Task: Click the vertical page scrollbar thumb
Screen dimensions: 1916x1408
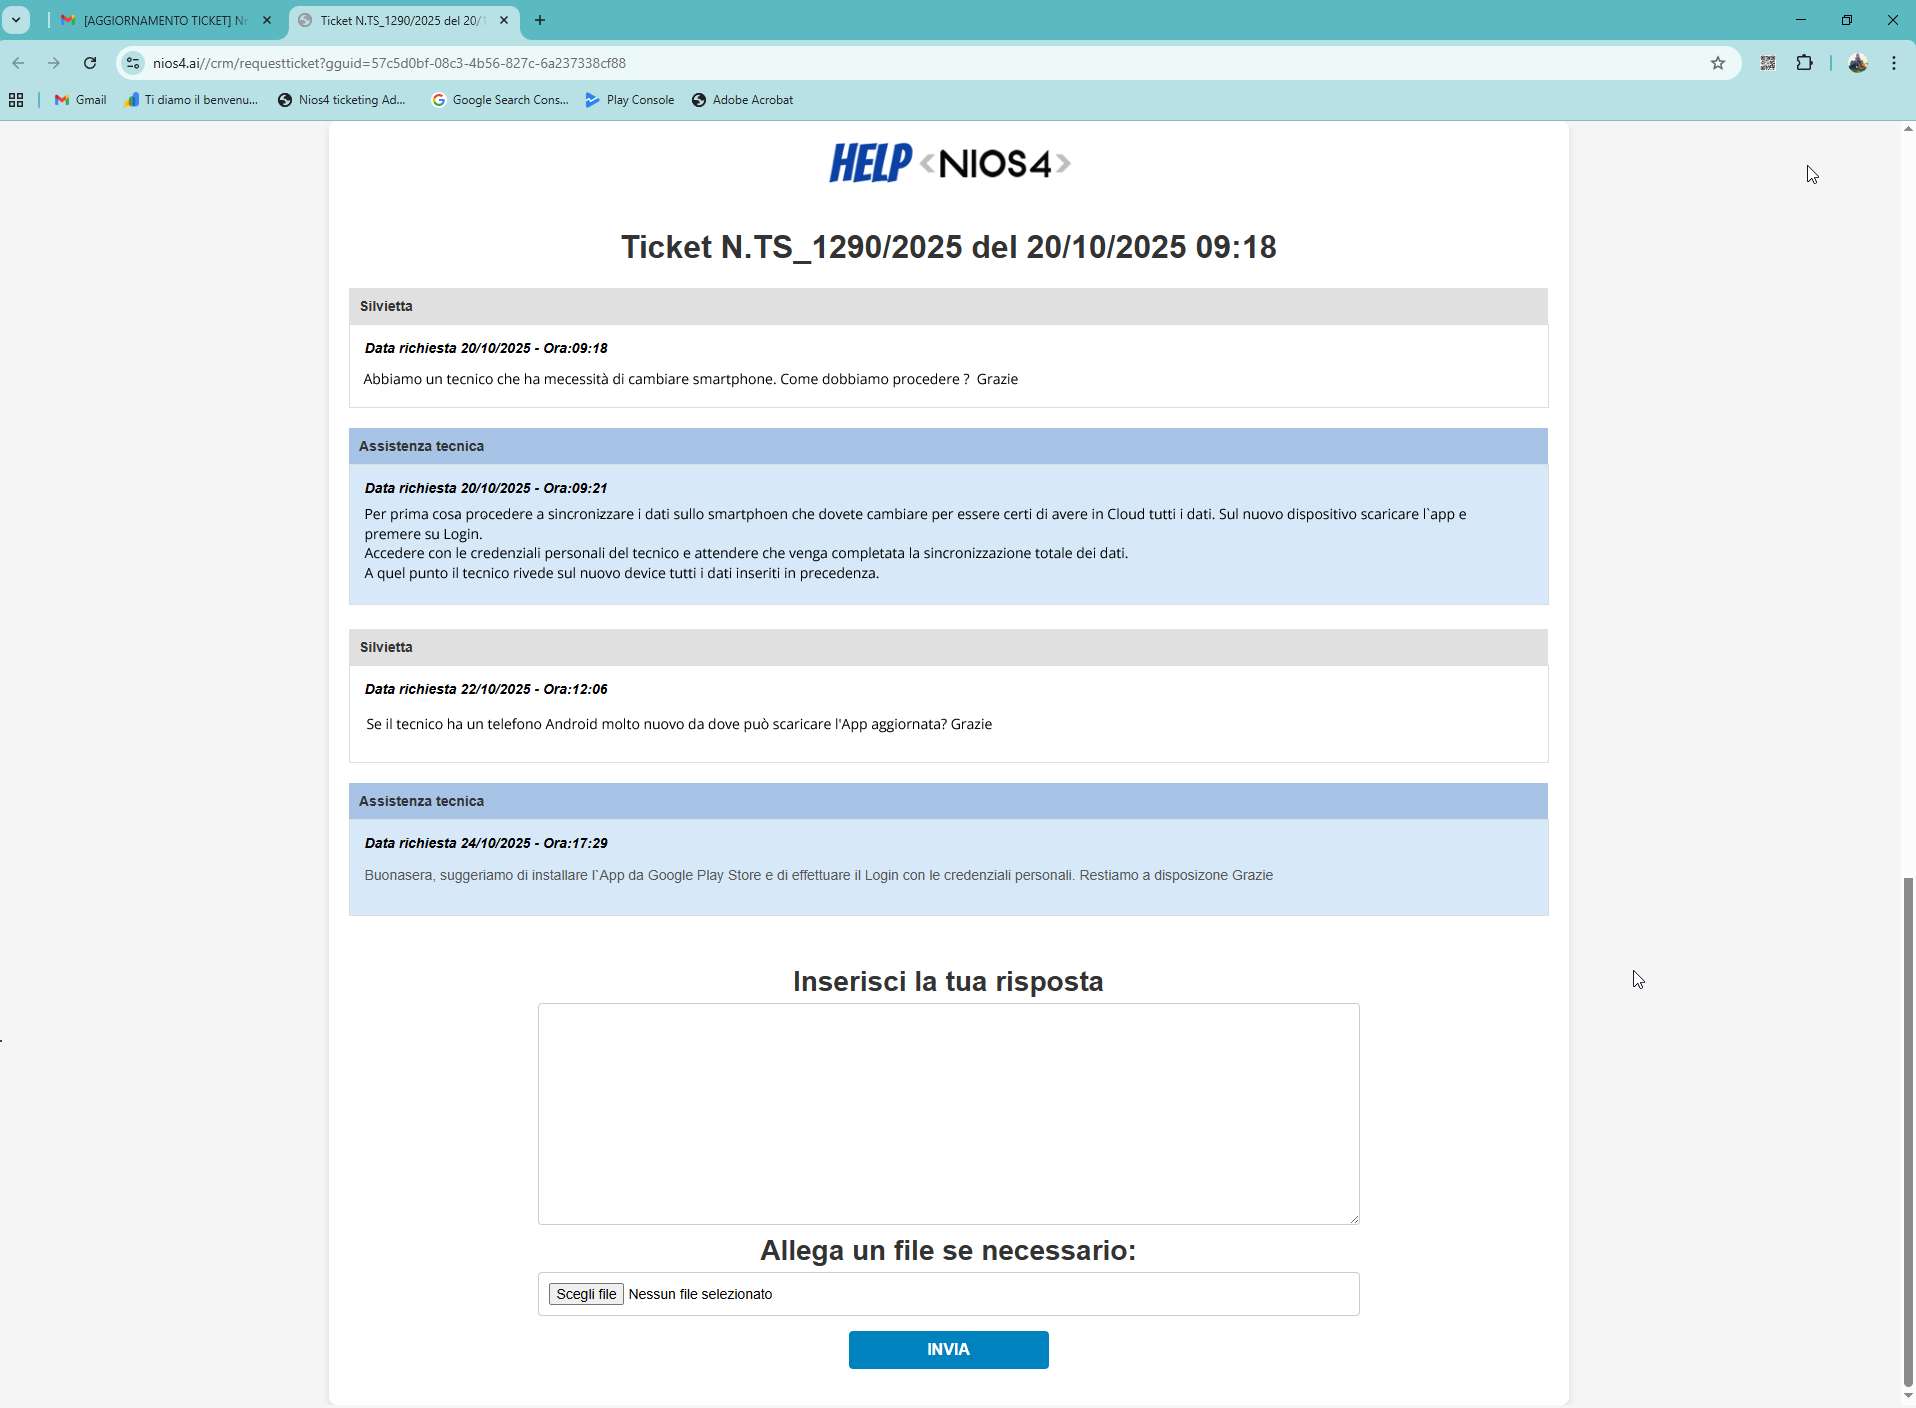Action: (1907, 1130)
